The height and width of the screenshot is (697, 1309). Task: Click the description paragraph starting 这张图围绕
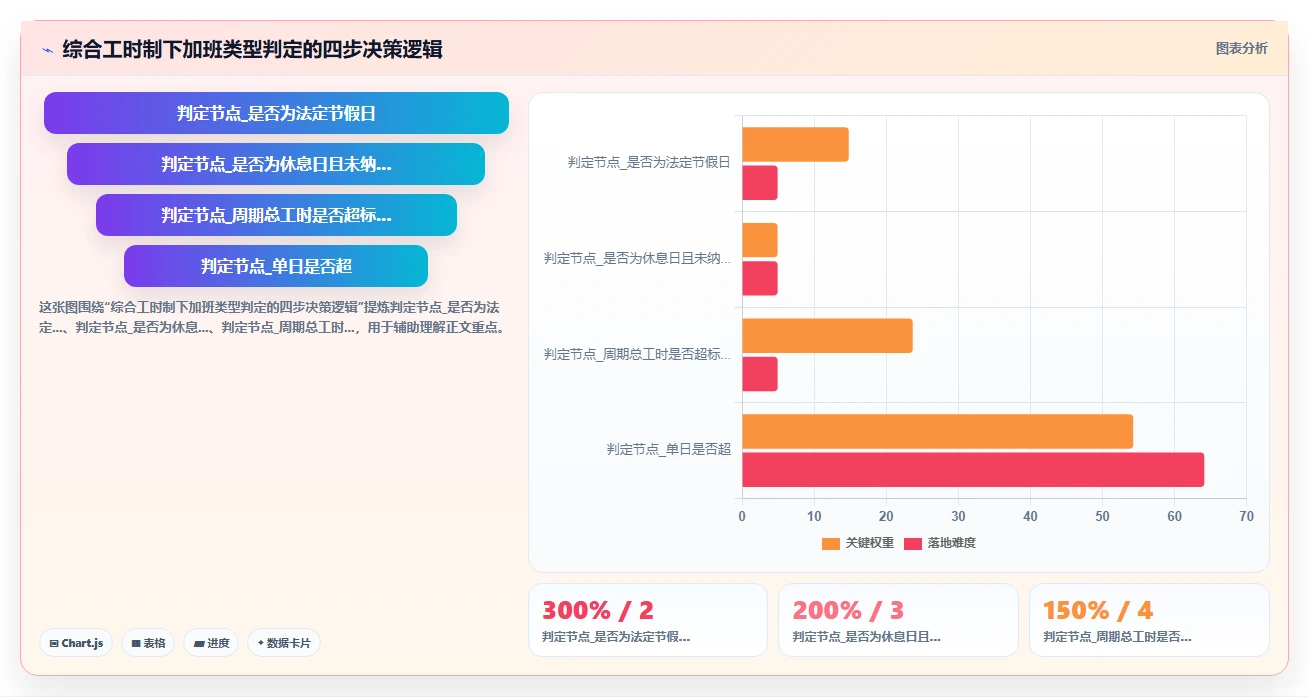point(273,317)
